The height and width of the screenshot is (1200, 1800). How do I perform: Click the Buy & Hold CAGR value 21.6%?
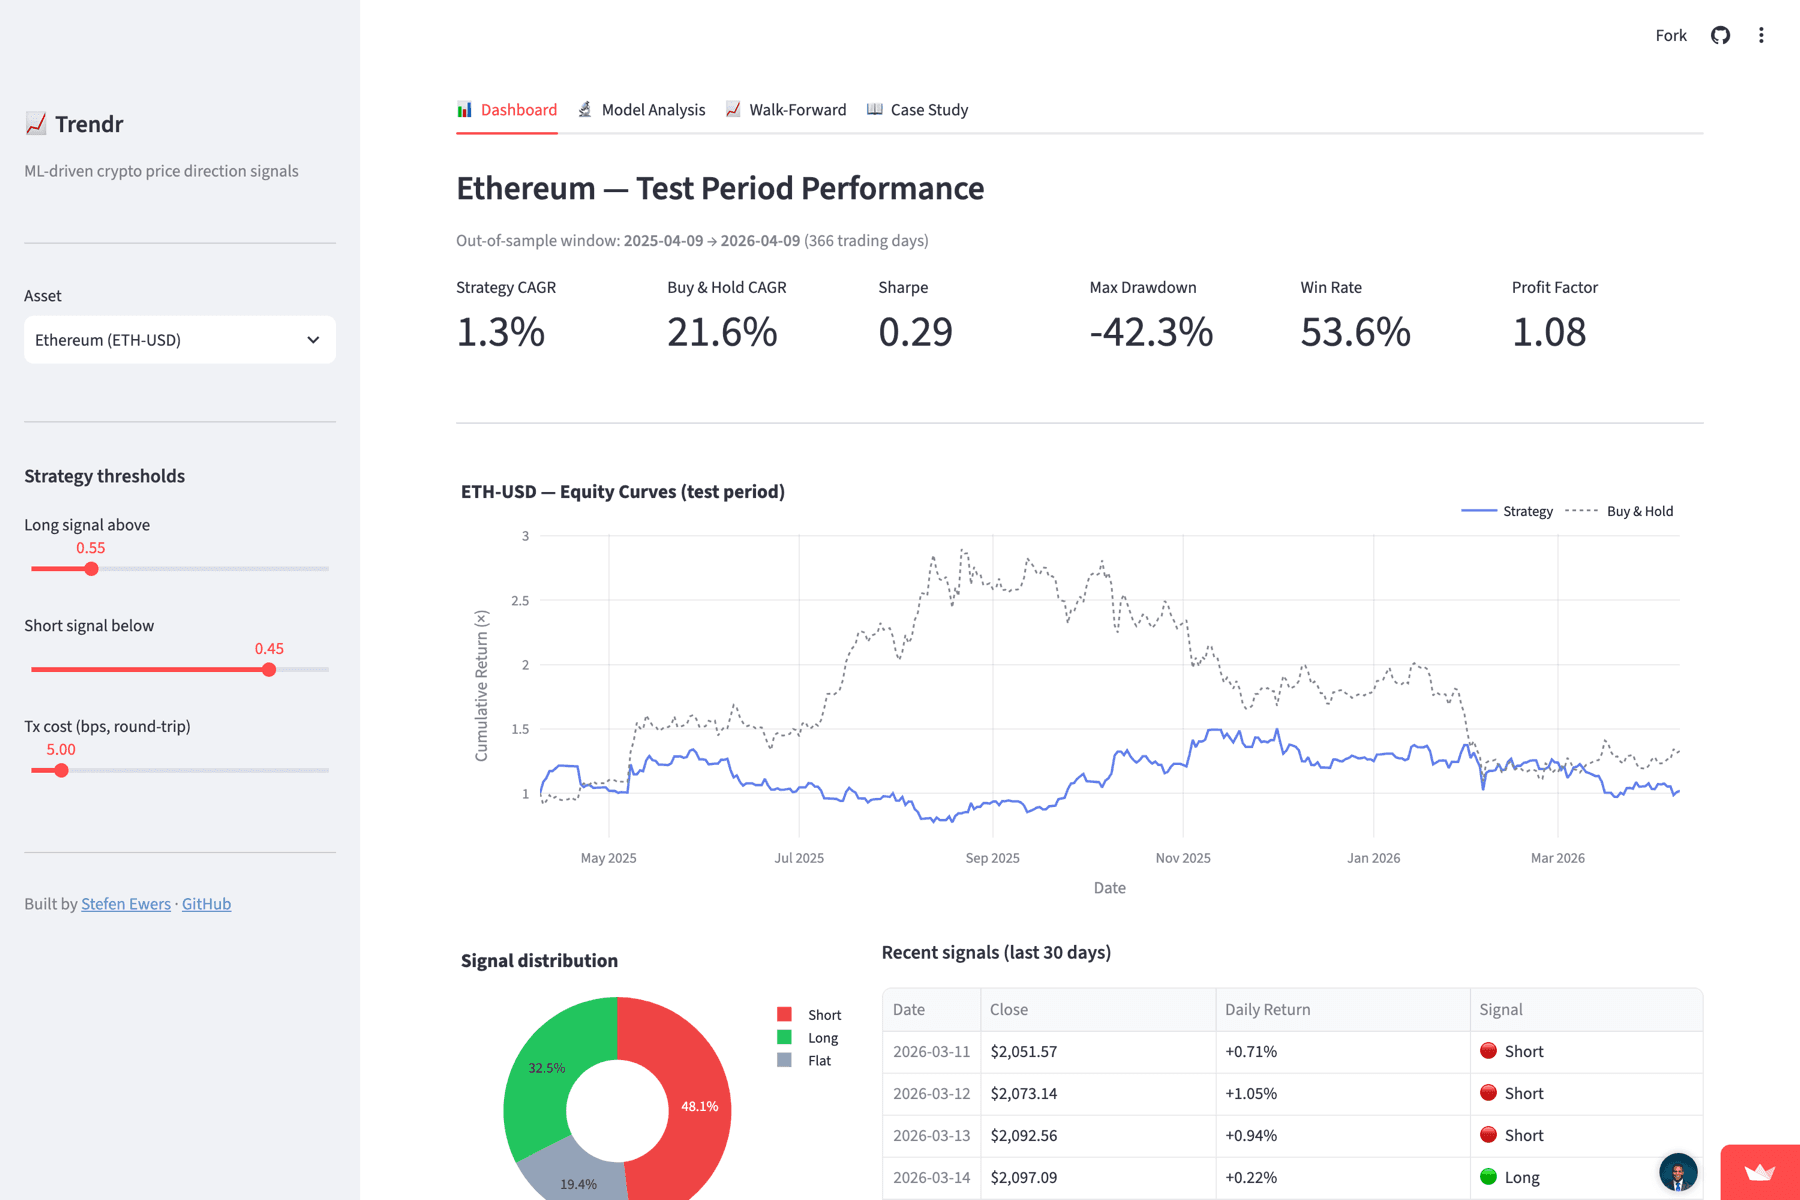click(x=722, y=332)
